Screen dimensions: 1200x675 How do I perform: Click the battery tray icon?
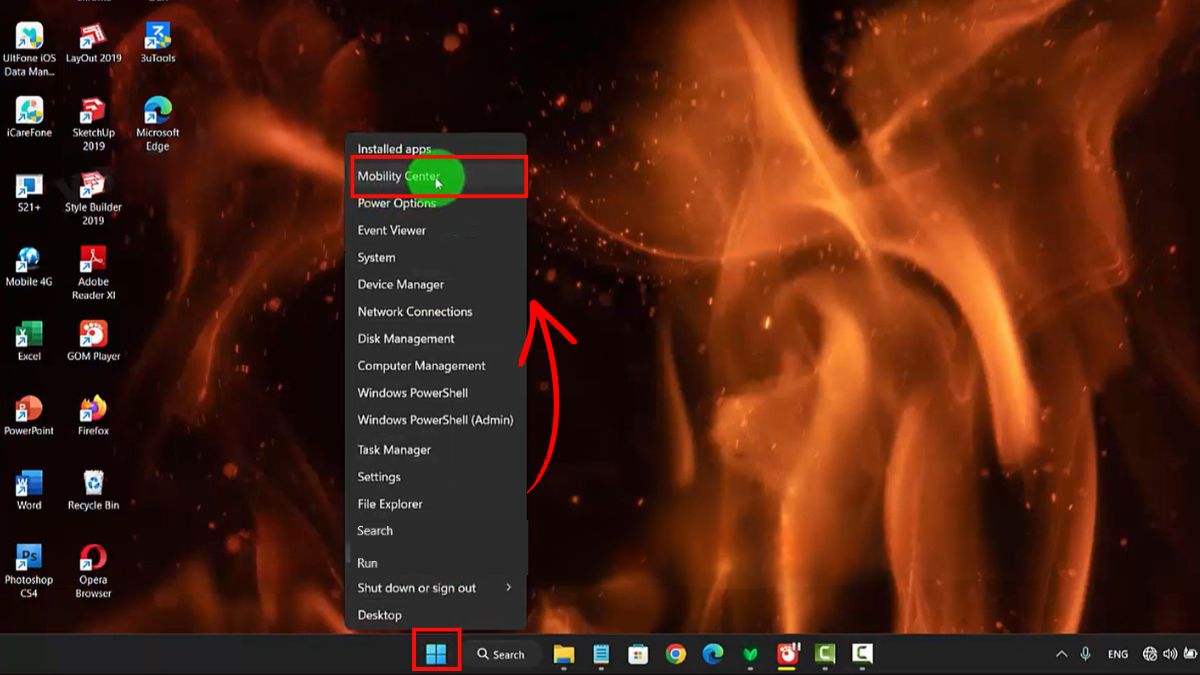coord(1190,654)
